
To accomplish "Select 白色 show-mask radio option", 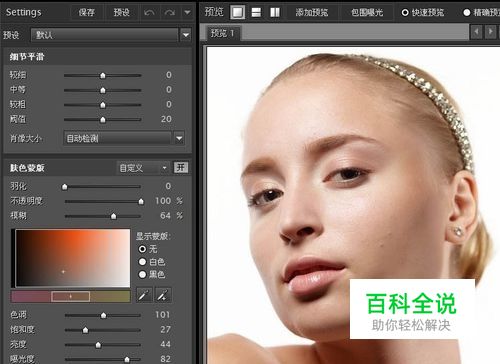I will (x=142, y=262).
